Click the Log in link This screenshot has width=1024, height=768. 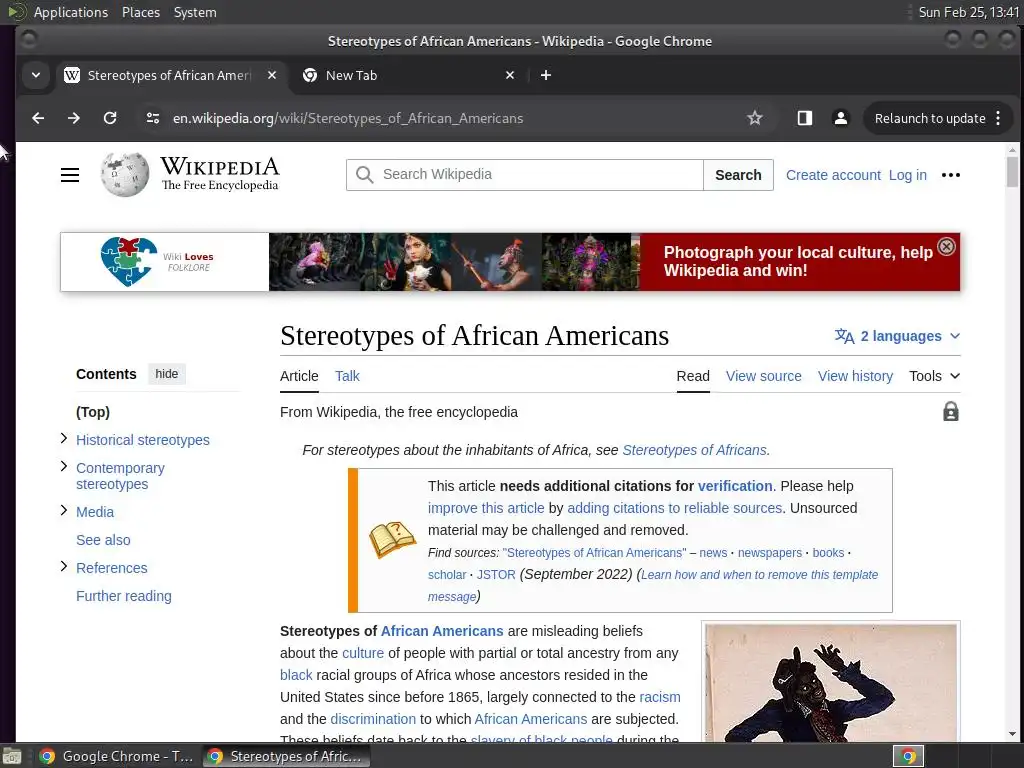pyautogui.click(x=908, y=175)
